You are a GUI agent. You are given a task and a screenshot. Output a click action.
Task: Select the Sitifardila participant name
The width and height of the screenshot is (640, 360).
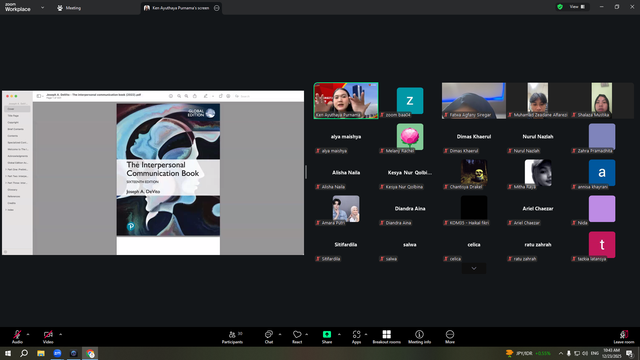tap(346, 244)
